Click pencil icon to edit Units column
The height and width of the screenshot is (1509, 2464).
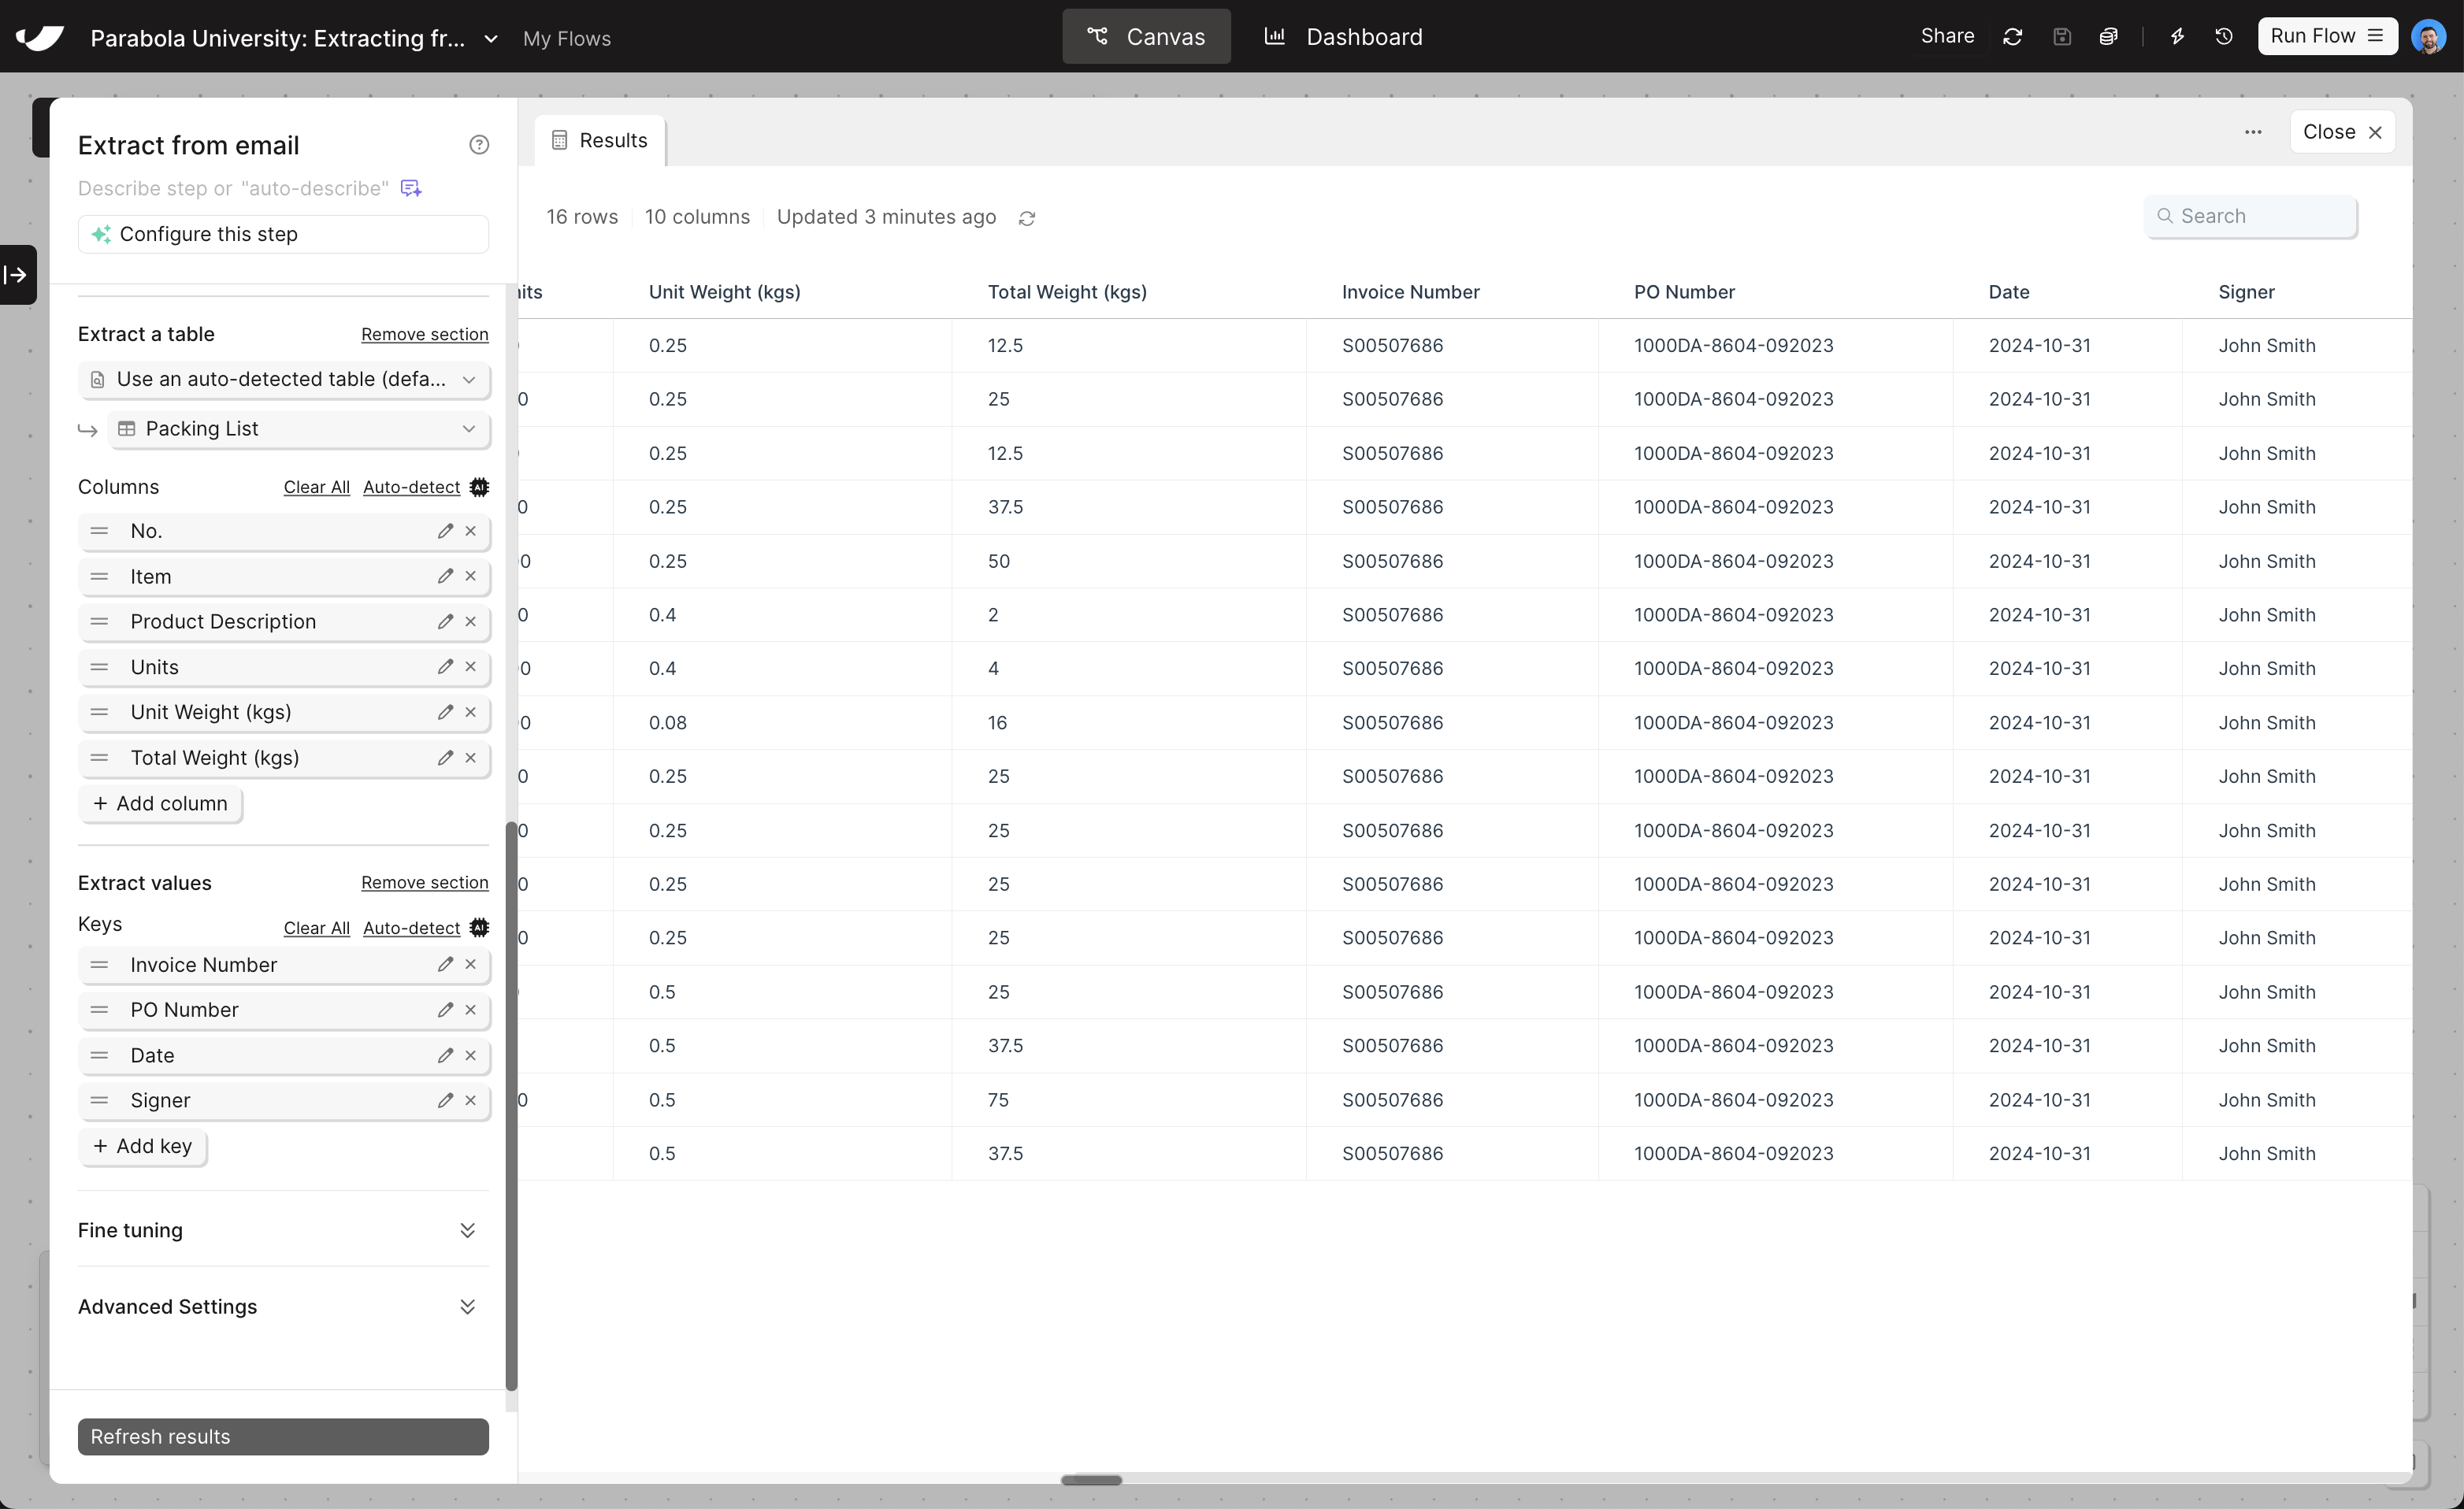445,667
